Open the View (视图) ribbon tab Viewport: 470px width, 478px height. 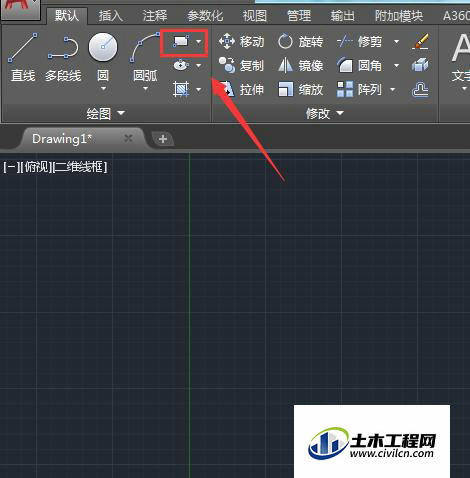255,16
